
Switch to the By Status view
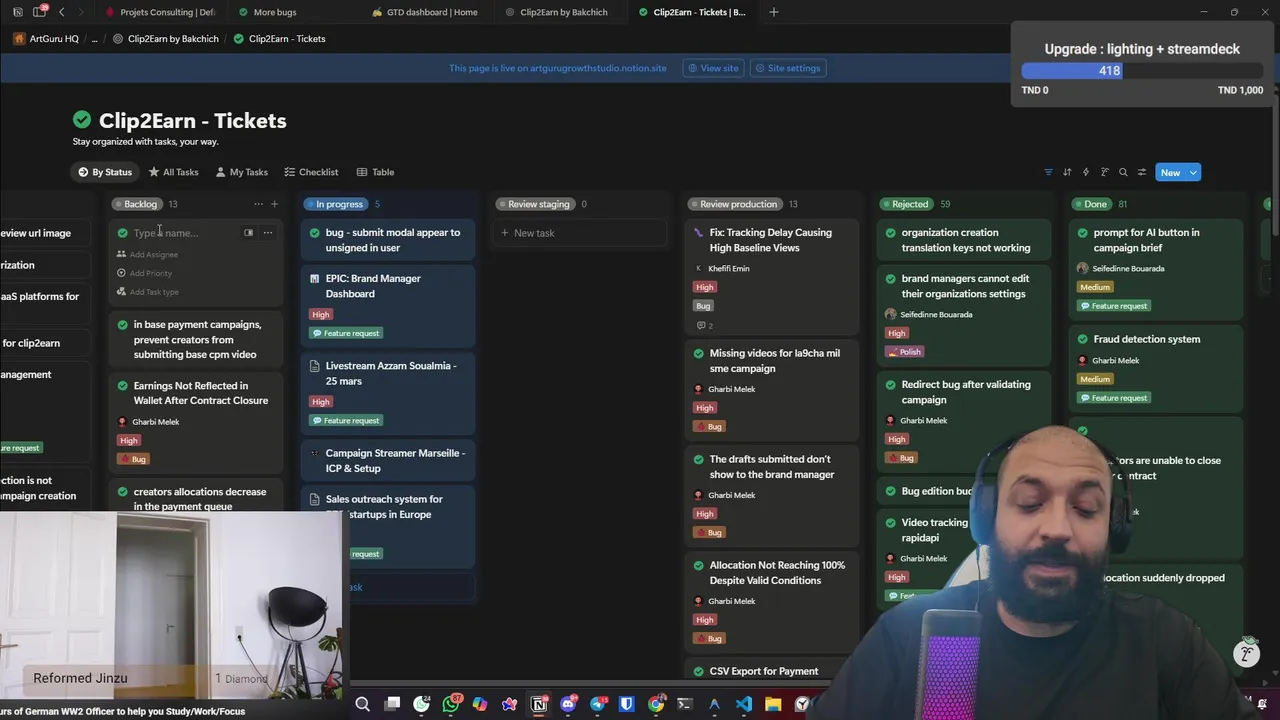[x=105, y=172]
